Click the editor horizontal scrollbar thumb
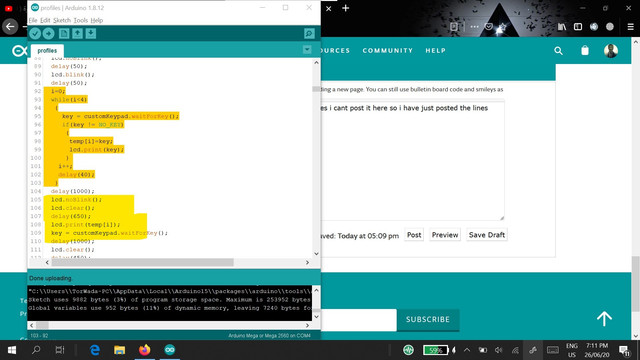The height and width of the screenshot is (360, 640). tap(142, 262)
